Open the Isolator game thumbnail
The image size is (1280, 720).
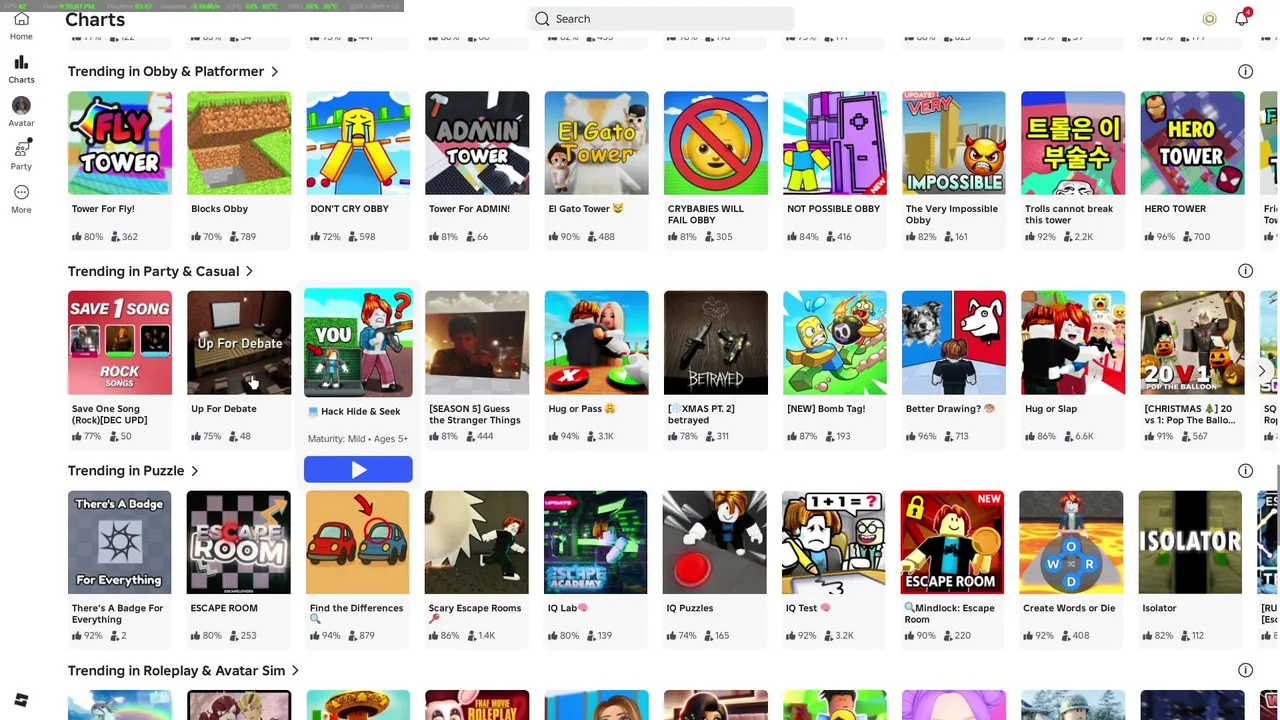click(1190, 542)
